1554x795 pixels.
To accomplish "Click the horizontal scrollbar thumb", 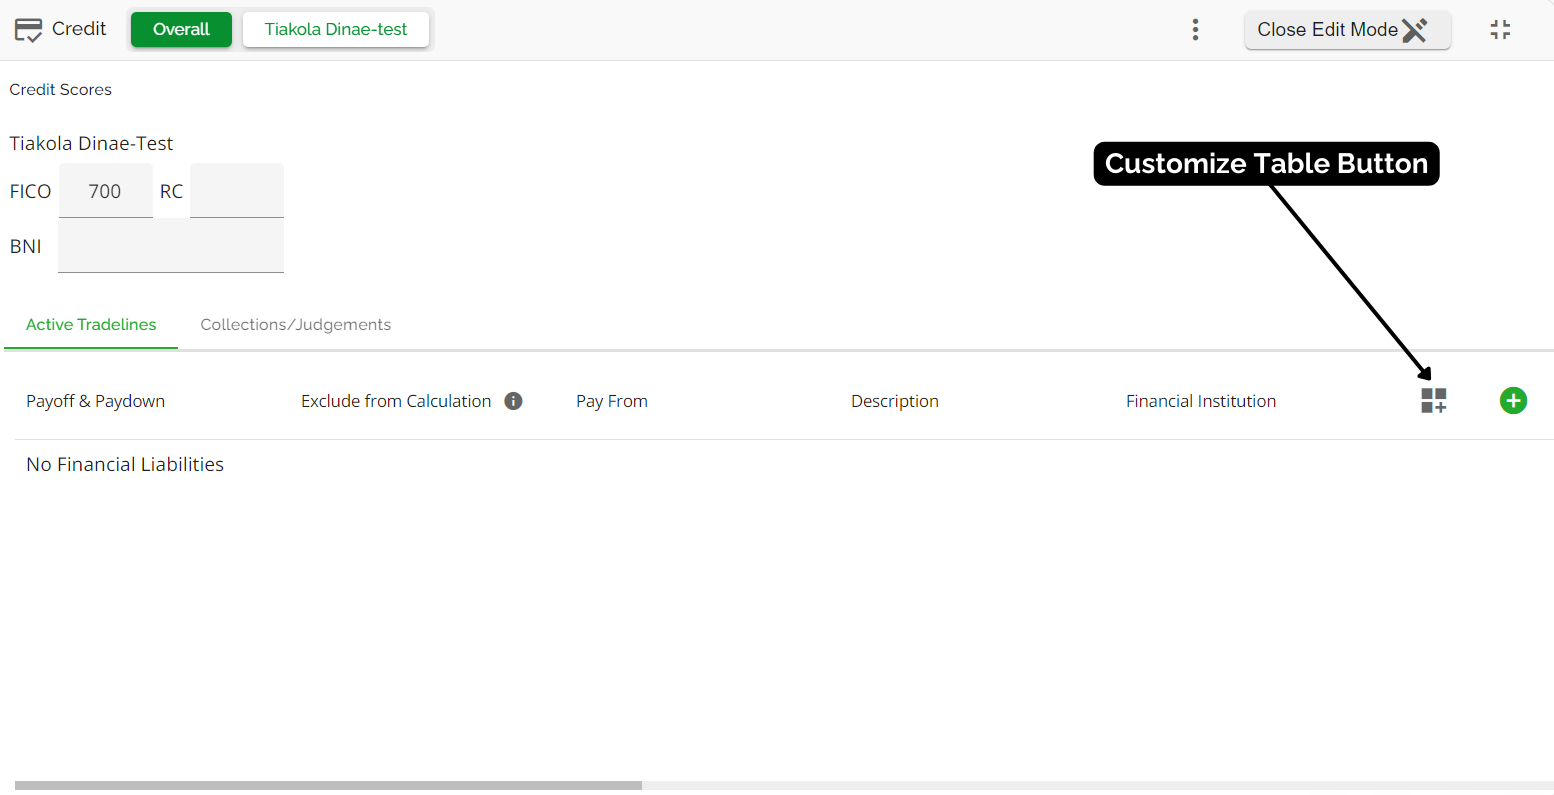I will click(328, 786).
